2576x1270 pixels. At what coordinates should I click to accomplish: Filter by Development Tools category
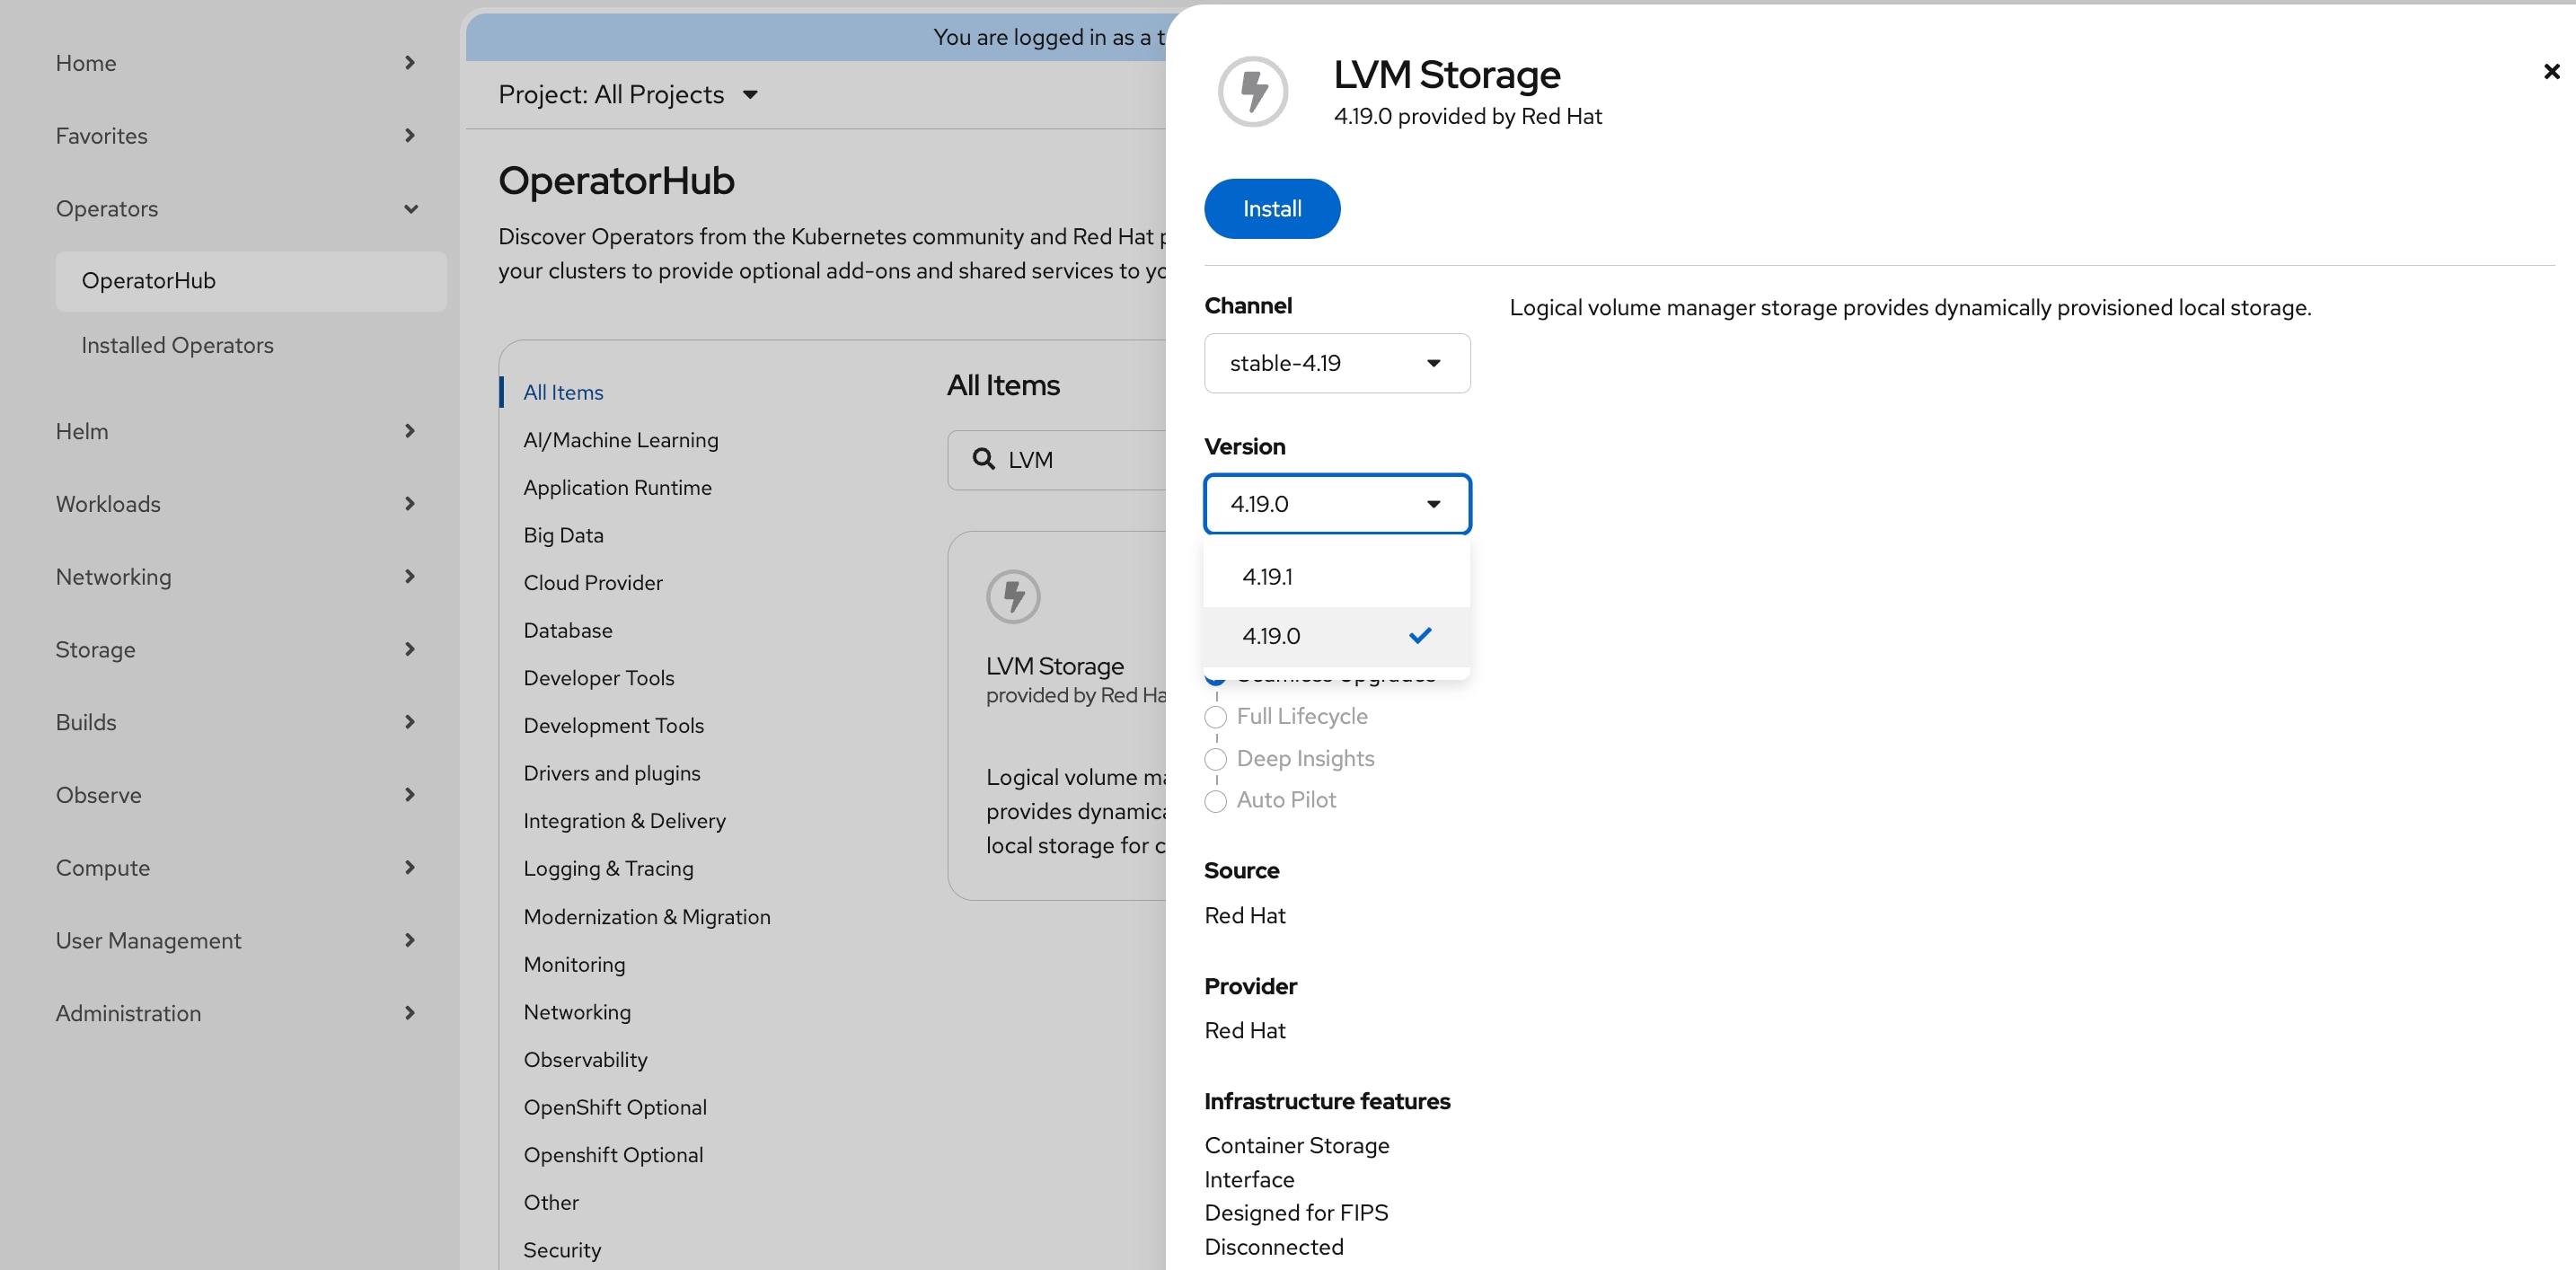pyautogui.click(x=613, y=726)
